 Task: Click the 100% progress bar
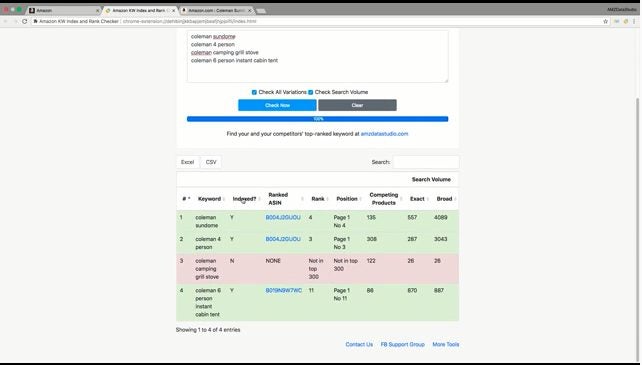click(317, 119)
